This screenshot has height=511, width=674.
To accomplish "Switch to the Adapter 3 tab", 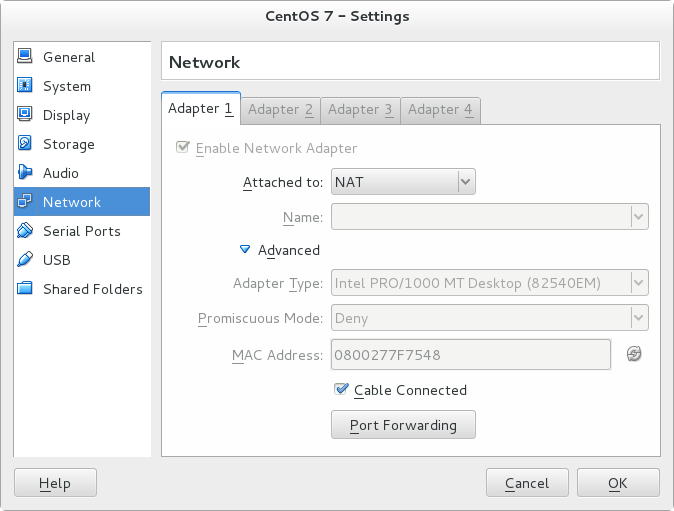I will point(360,110).
